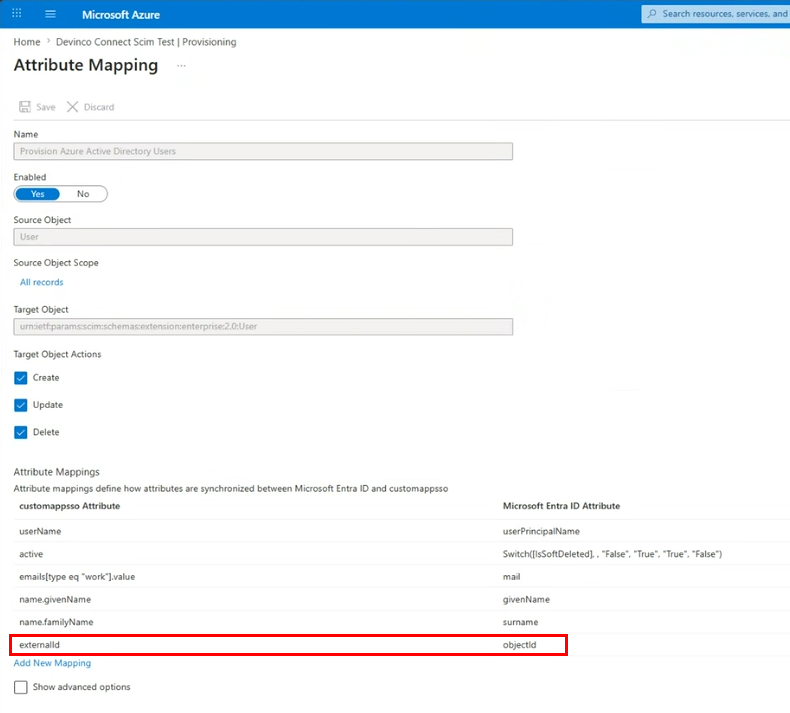Click the Save disk icon
790x713 pixels.
coord(25,107)
